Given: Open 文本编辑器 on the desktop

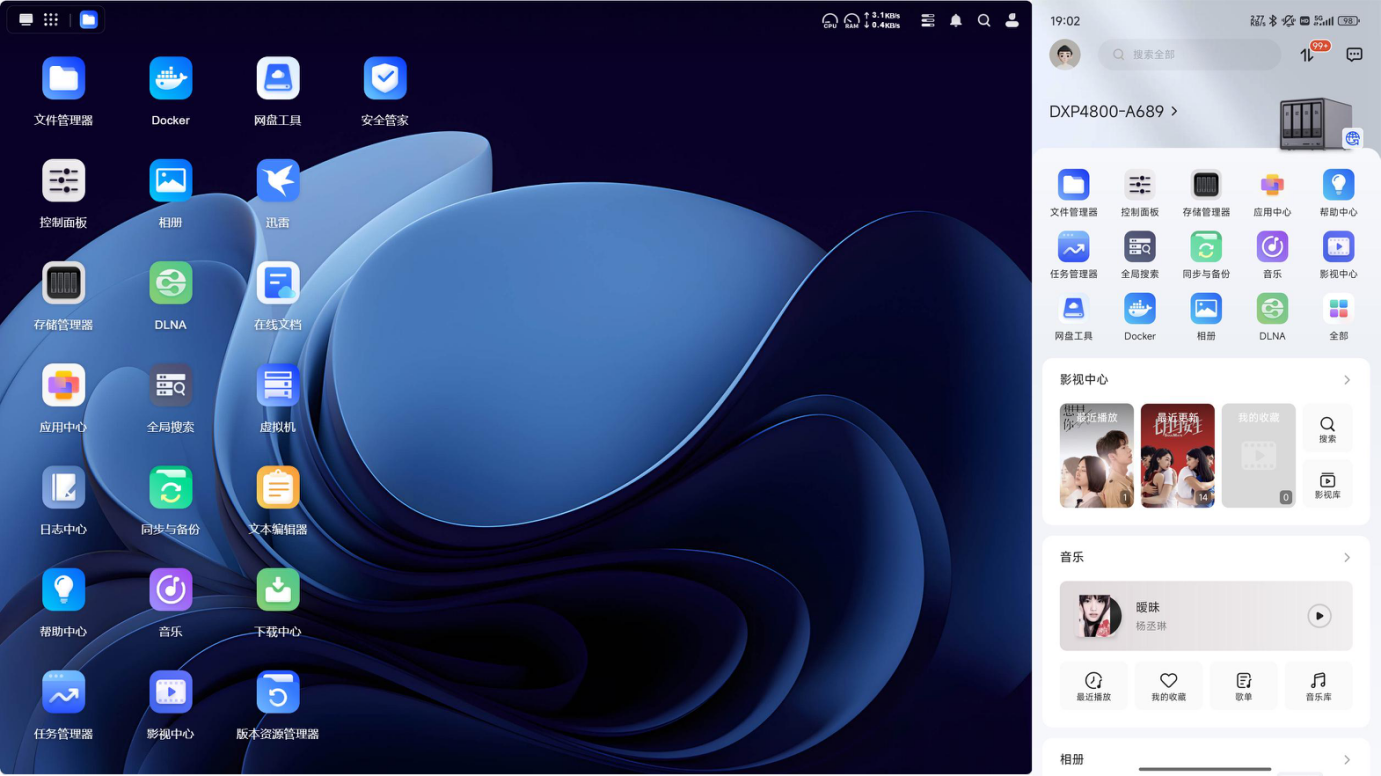Looking at the screenshot, I should (x=278, y=487).
